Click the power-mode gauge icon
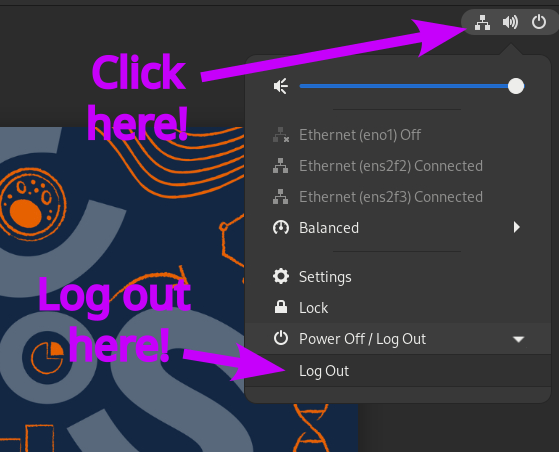Image resolution: width=559 pixels, height=452 pixels. coord(281,227)
